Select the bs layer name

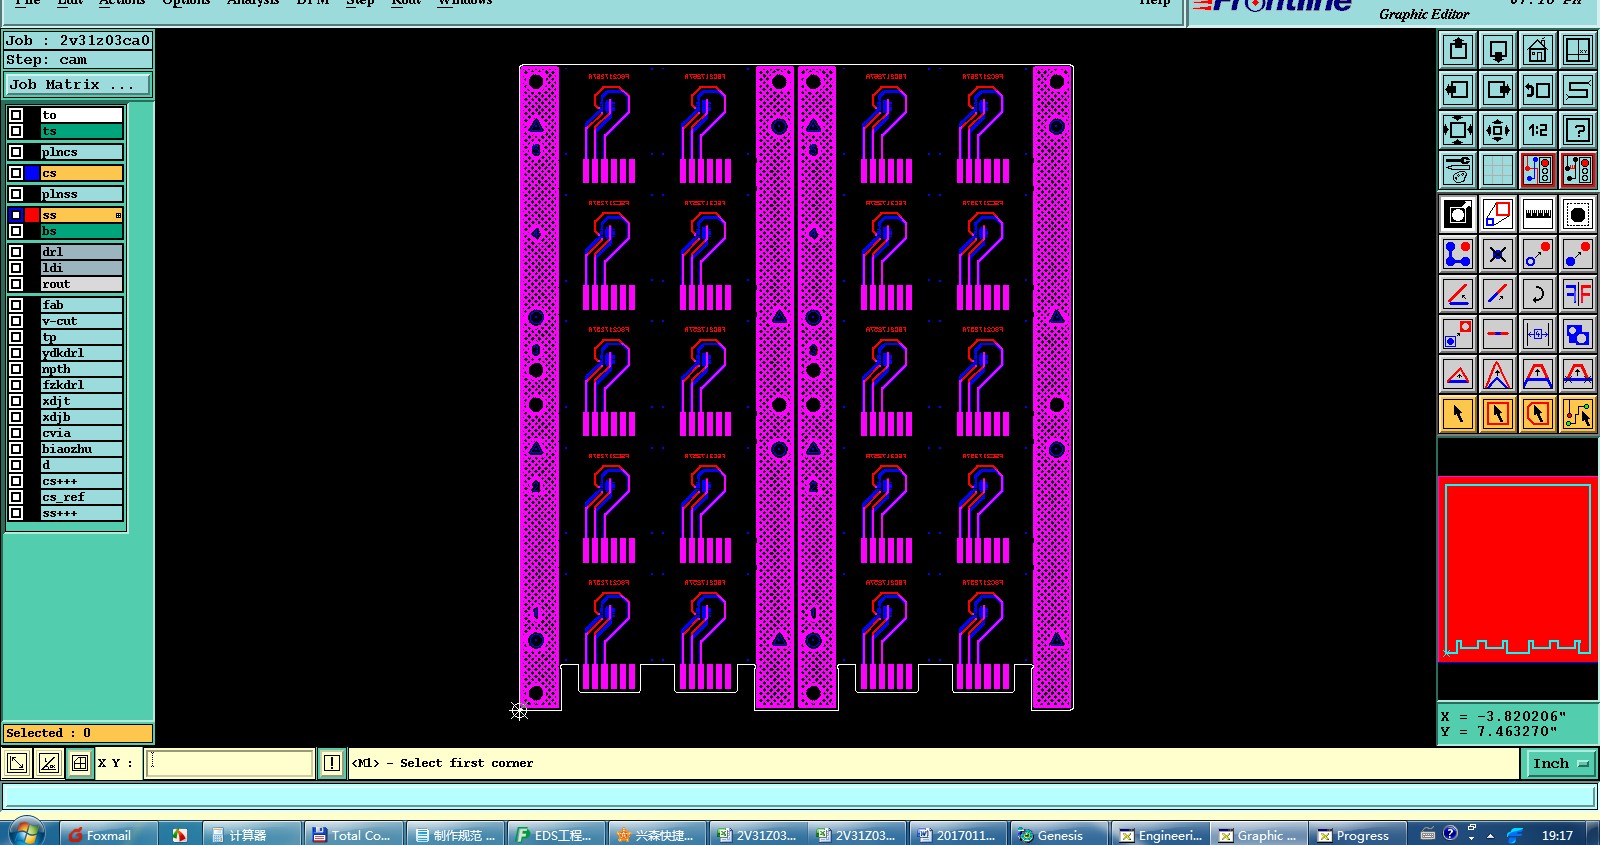click(x=81, y=231)
